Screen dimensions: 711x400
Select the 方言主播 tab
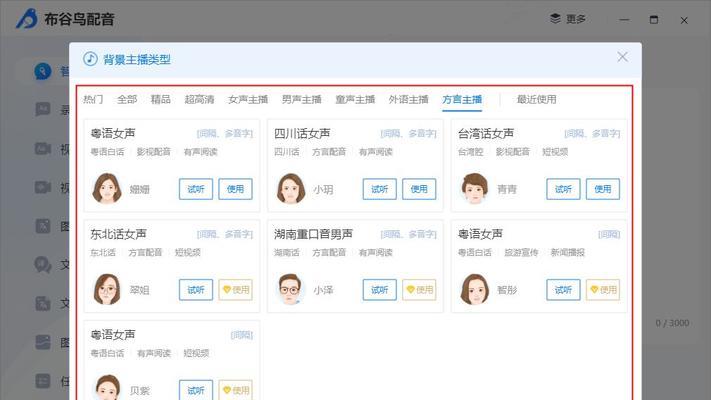coord(462,99)
